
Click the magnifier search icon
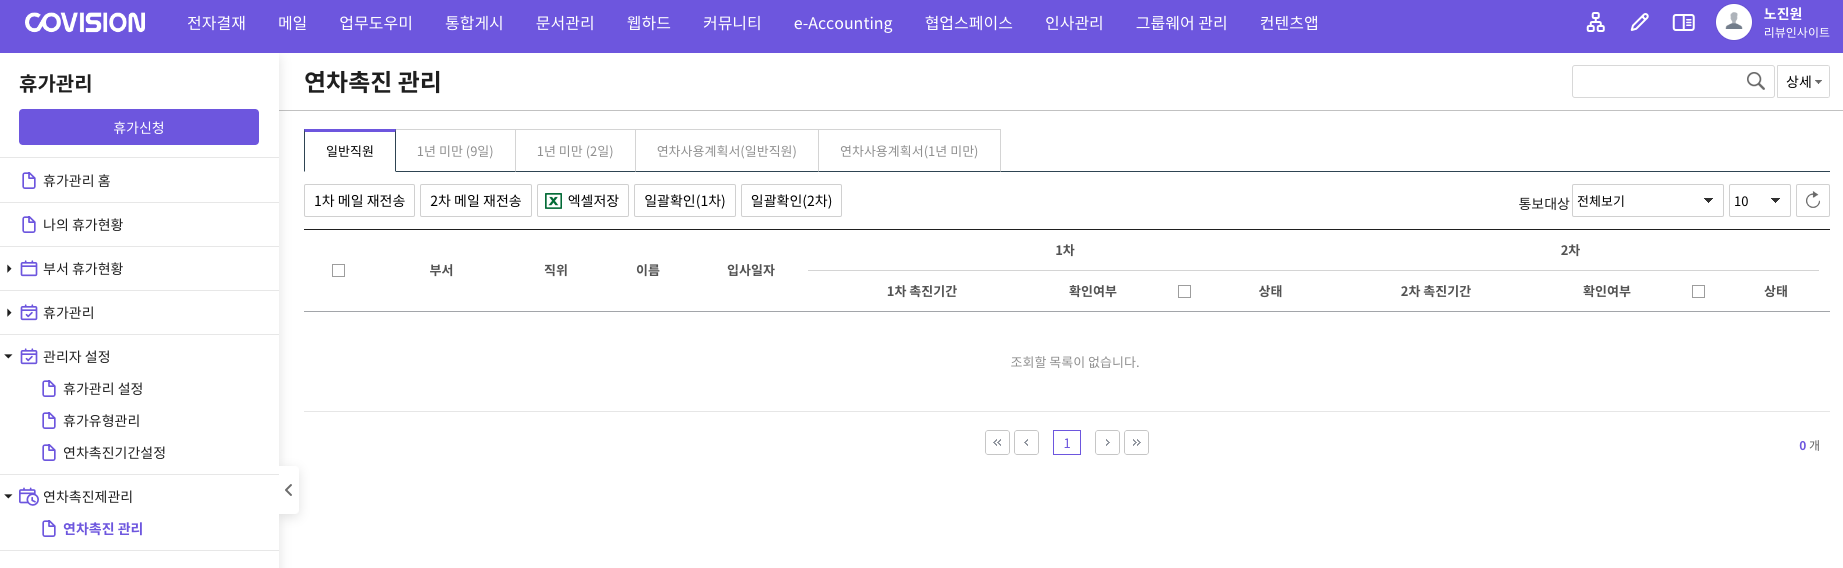1755,81
